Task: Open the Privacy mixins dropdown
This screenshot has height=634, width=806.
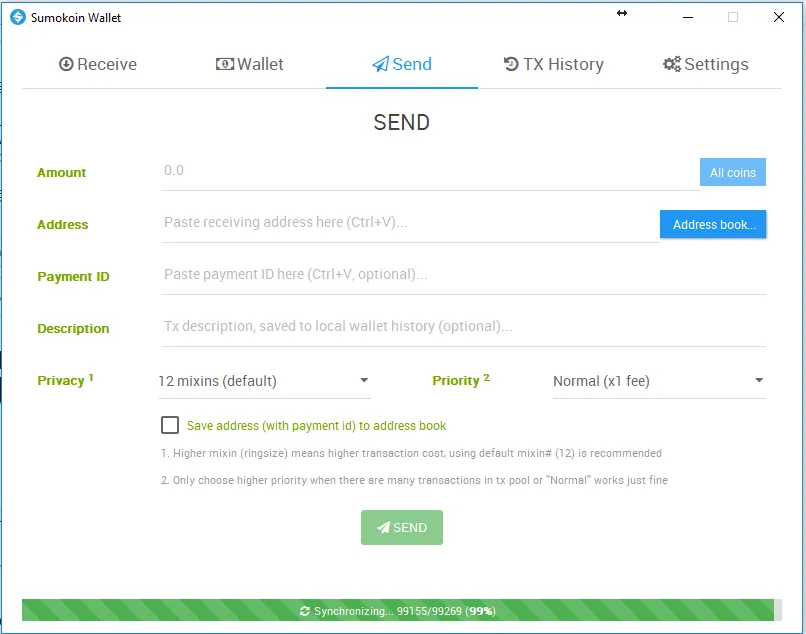Action: [x=264, y=381]
